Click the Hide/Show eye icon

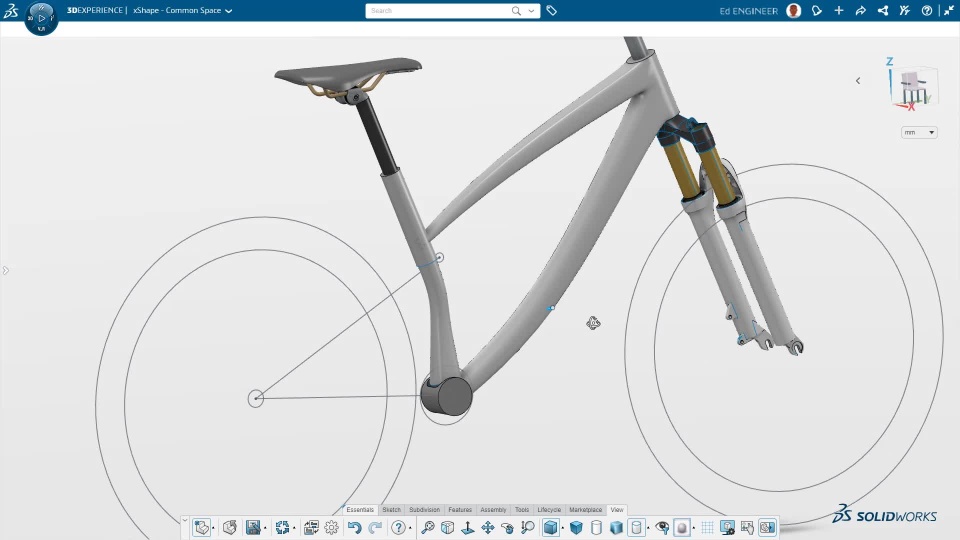pos(662,527)
